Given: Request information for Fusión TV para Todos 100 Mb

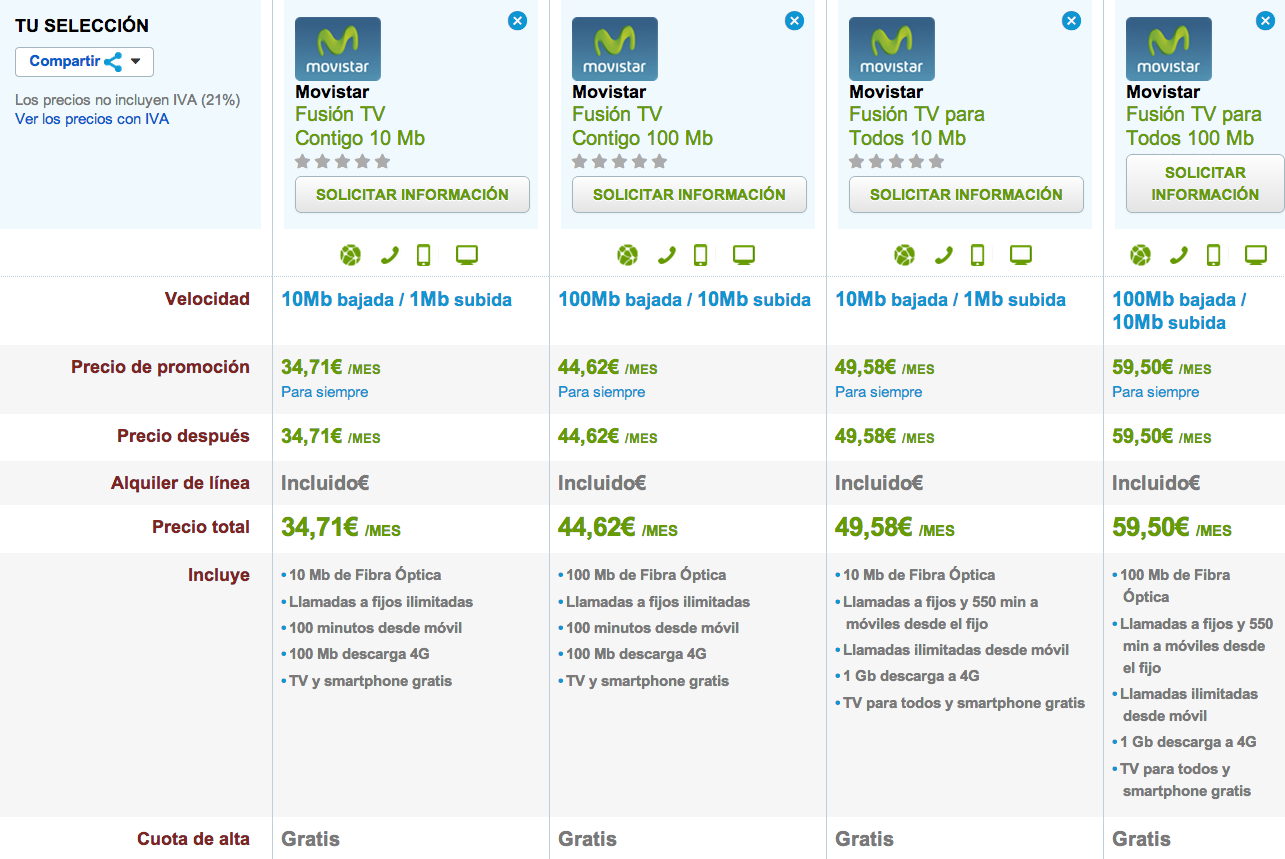Looking at the screenshot, I should pos(1205,184).
